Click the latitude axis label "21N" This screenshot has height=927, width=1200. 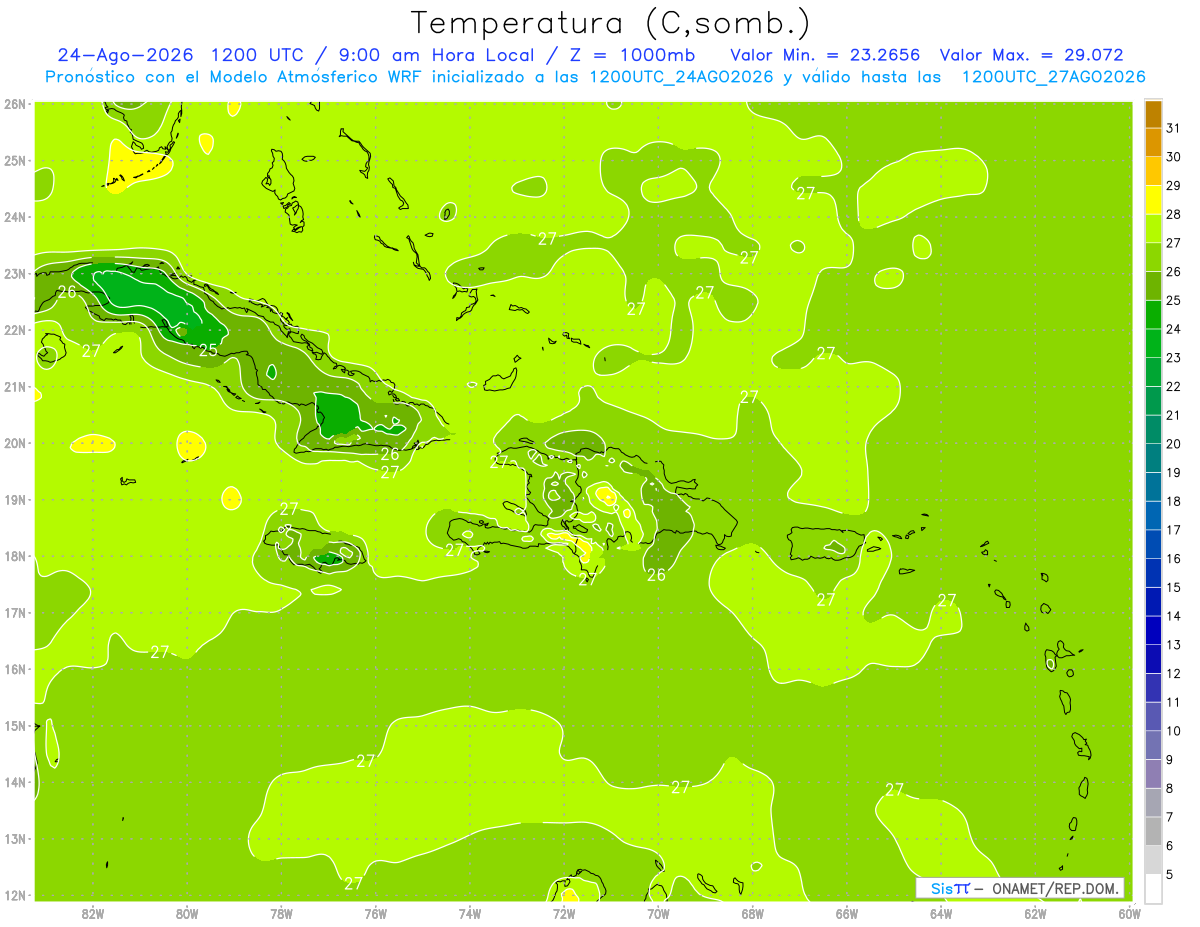pyautogui.click(x=14, y=386)
